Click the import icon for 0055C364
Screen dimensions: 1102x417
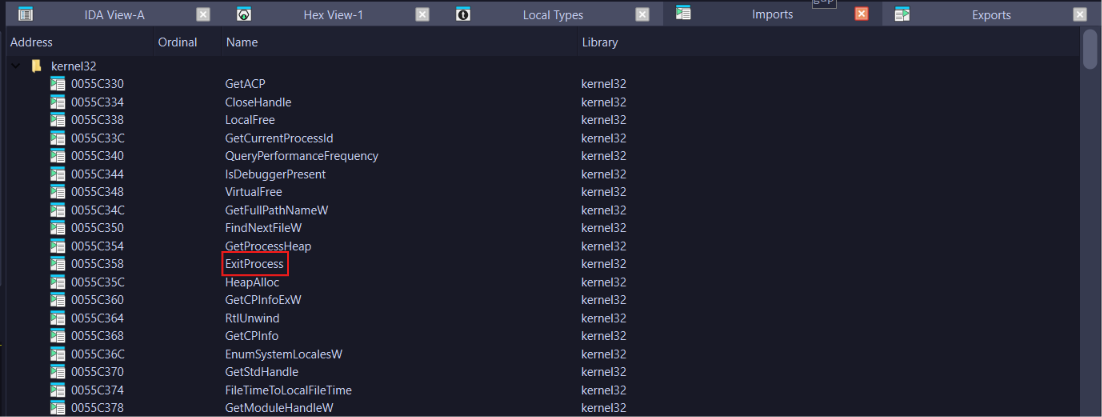click(58, 318)
